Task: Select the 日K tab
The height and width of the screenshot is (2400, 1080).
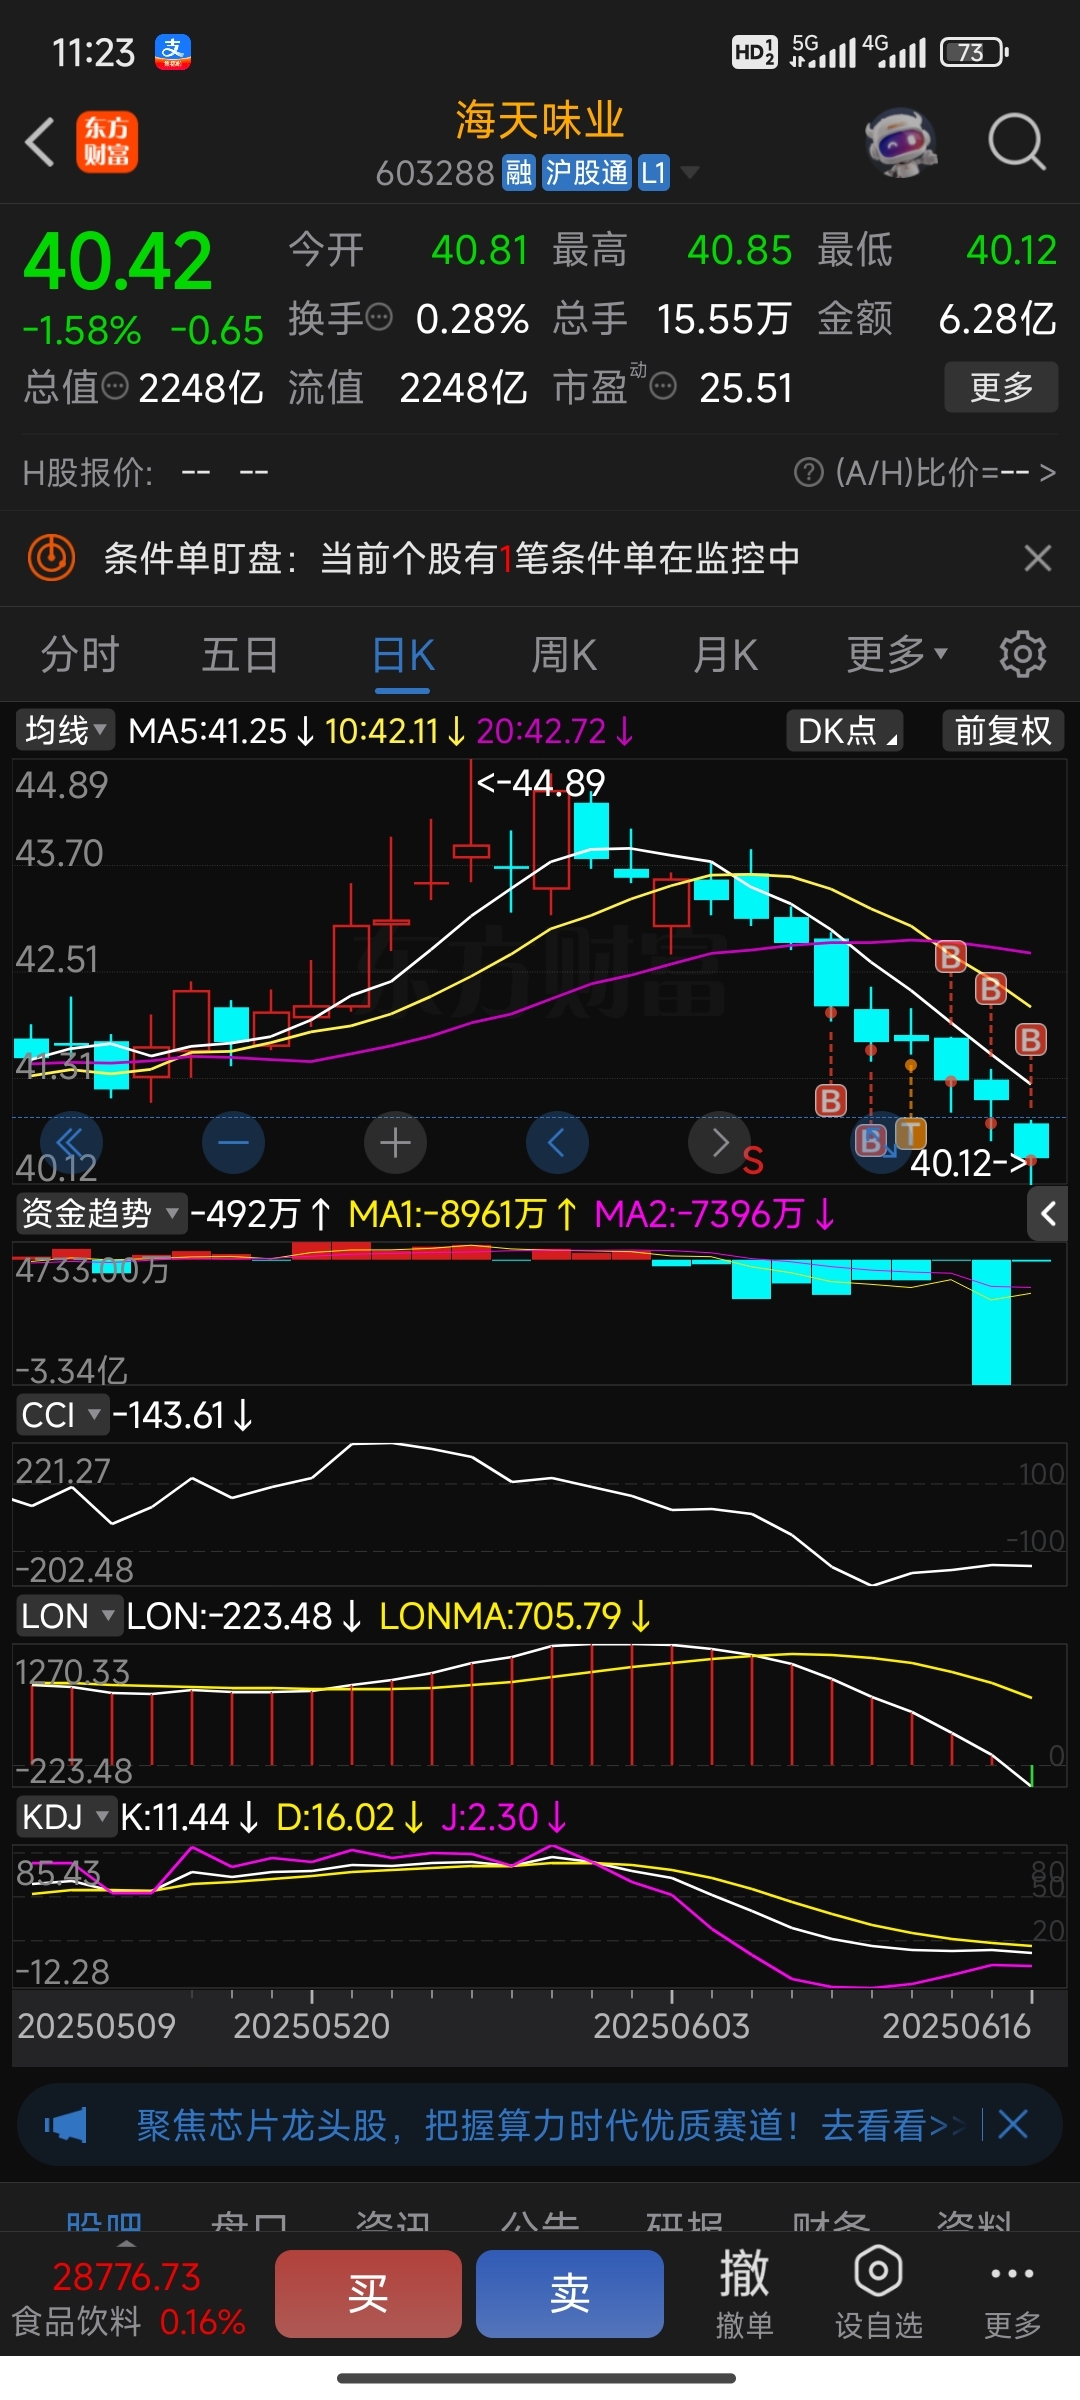Action: (403, 657)
